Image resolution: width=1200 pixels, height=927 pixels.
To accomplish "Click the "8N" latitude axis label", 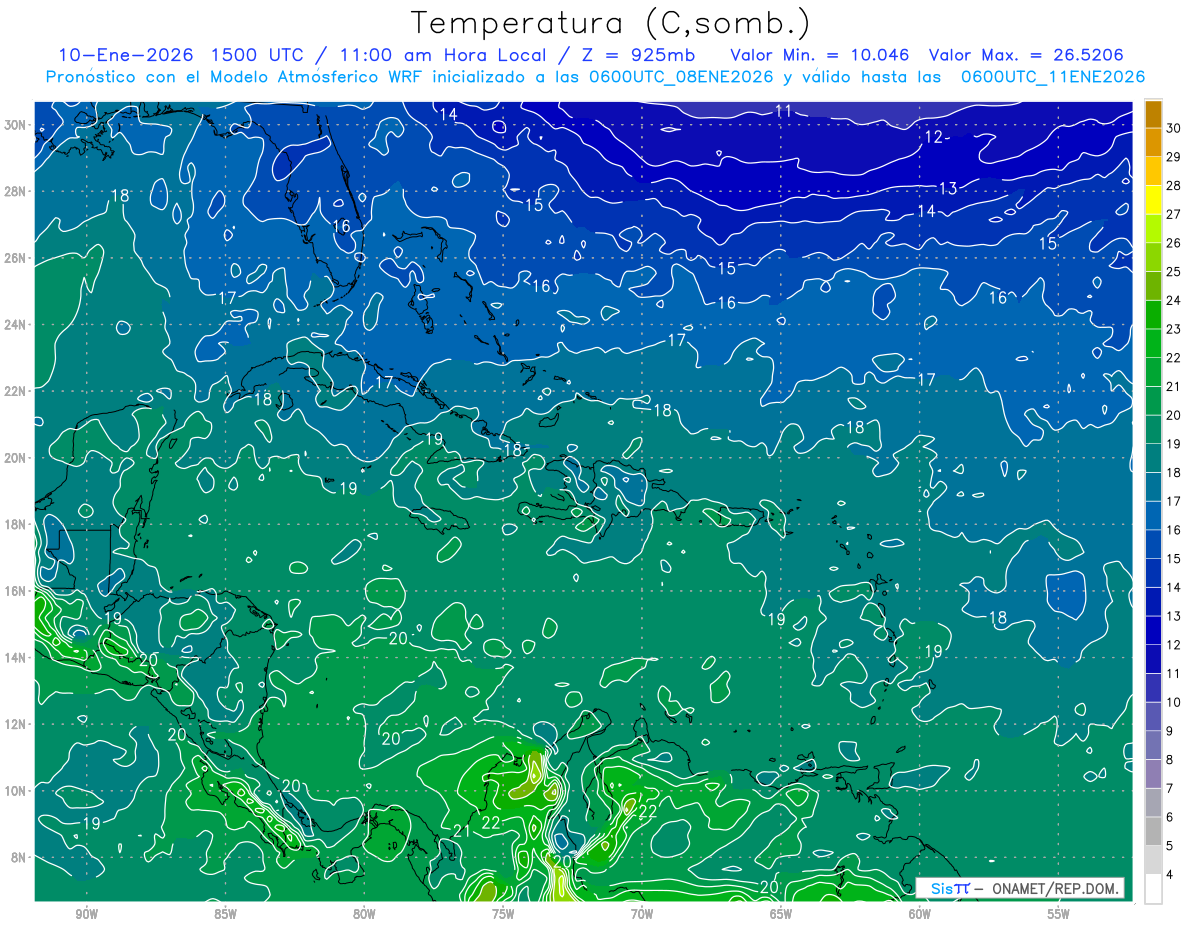I will [20, 857].
